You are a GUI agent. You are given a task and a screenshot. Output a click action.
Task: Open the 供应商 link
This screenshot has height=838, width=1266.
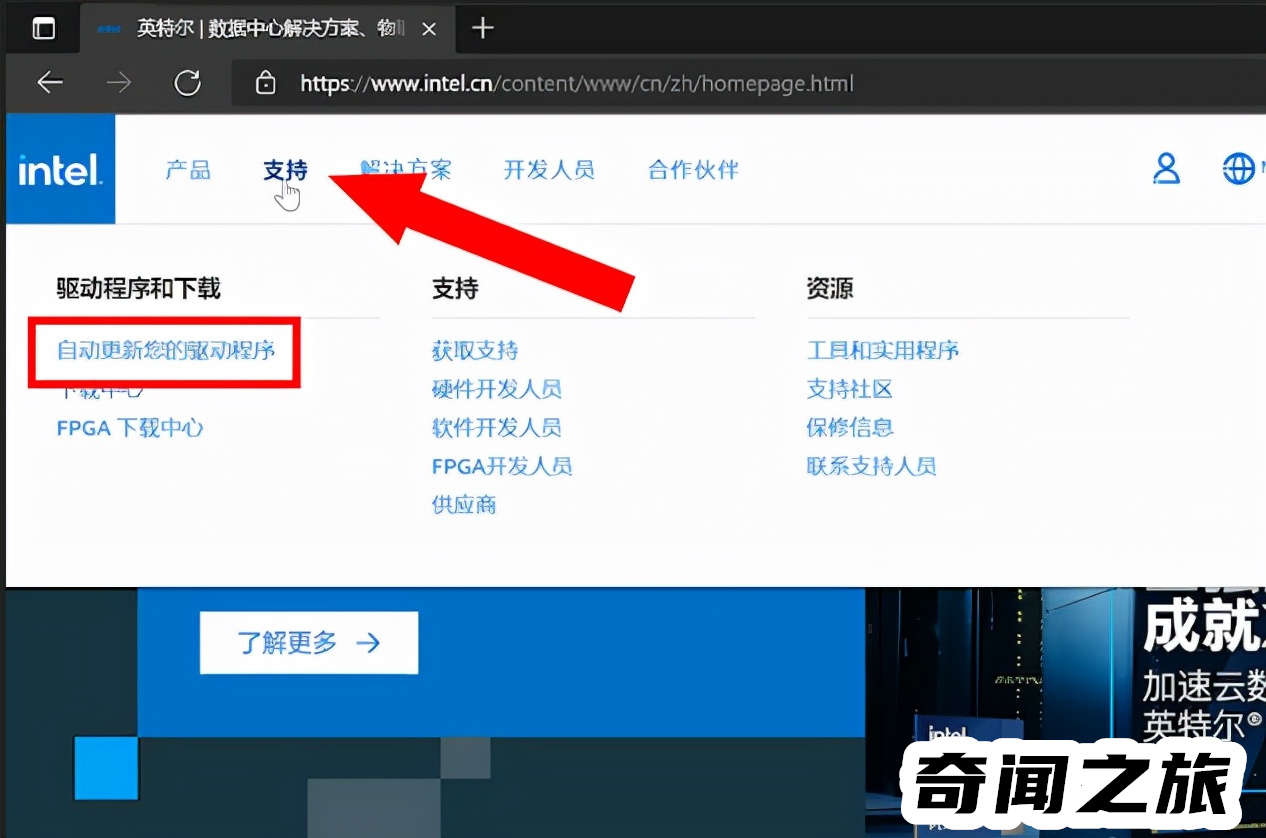464,504
